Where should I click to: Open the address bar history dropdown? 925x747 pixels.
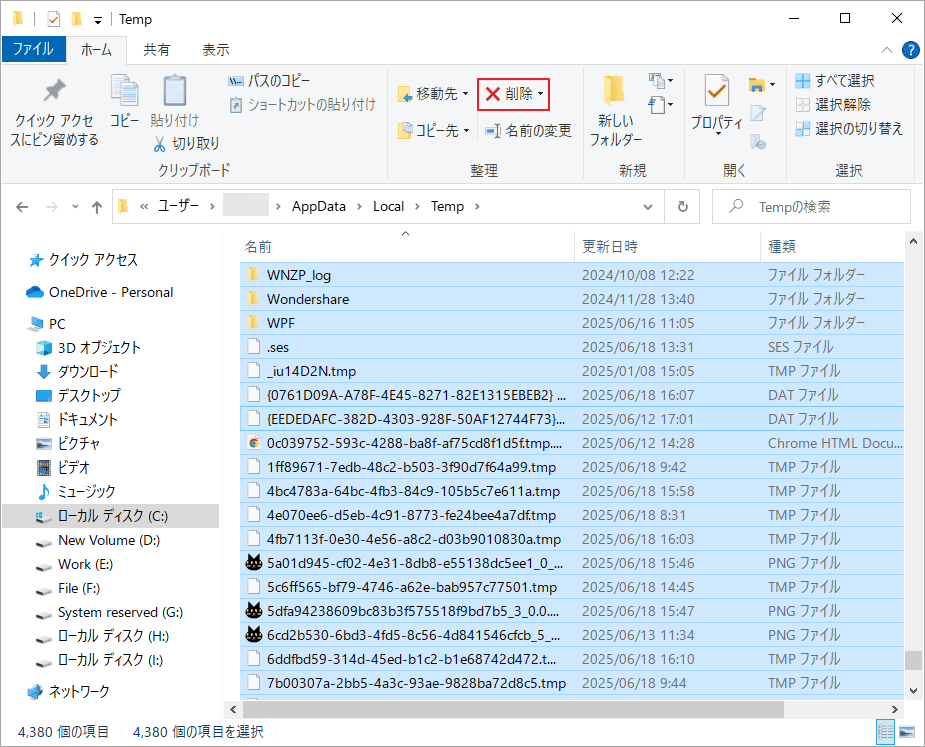648,207
